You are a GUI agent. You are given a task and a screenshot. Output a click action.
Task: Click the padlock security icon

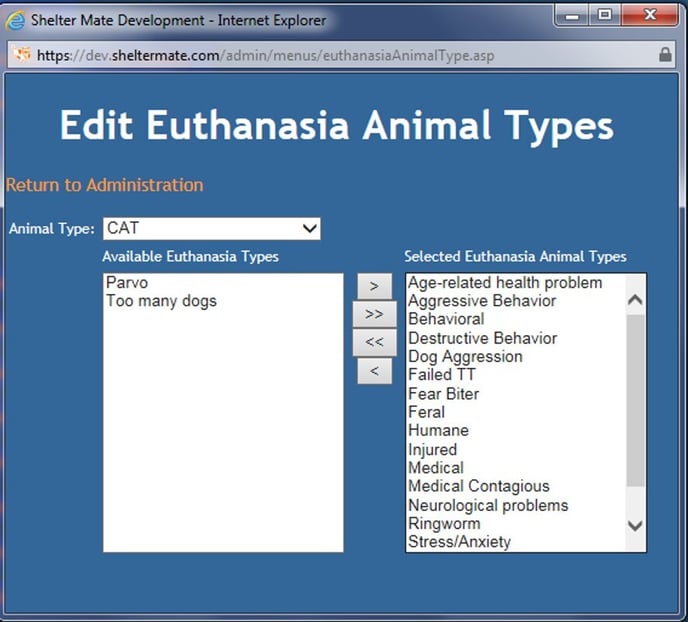coord(665,55)
